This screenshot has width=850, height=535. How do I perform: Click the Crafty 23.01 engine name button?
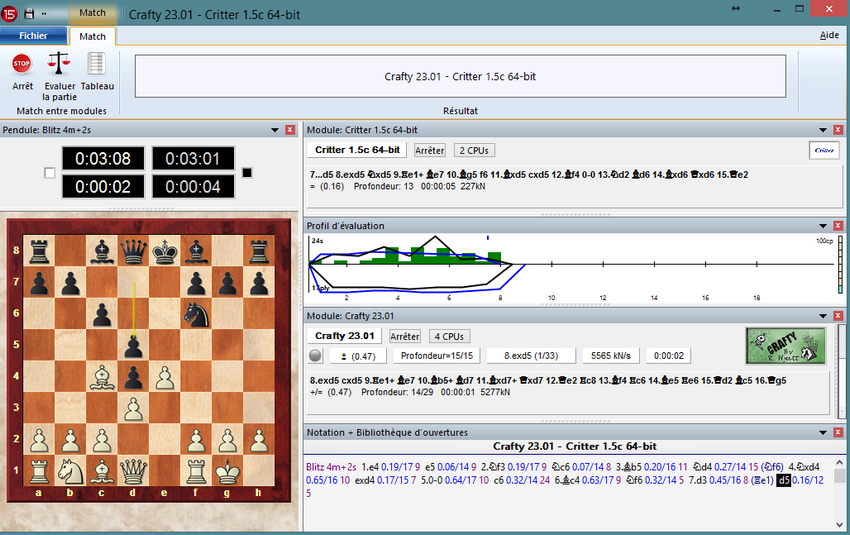tap(345, 336)
